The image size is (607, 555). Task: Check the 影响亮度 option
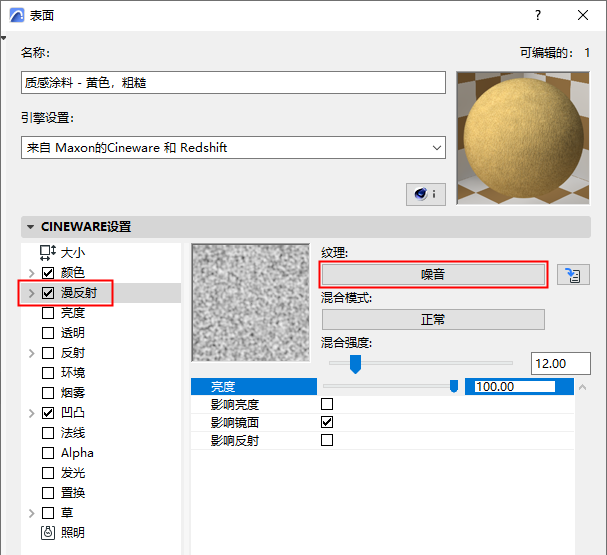327,404
